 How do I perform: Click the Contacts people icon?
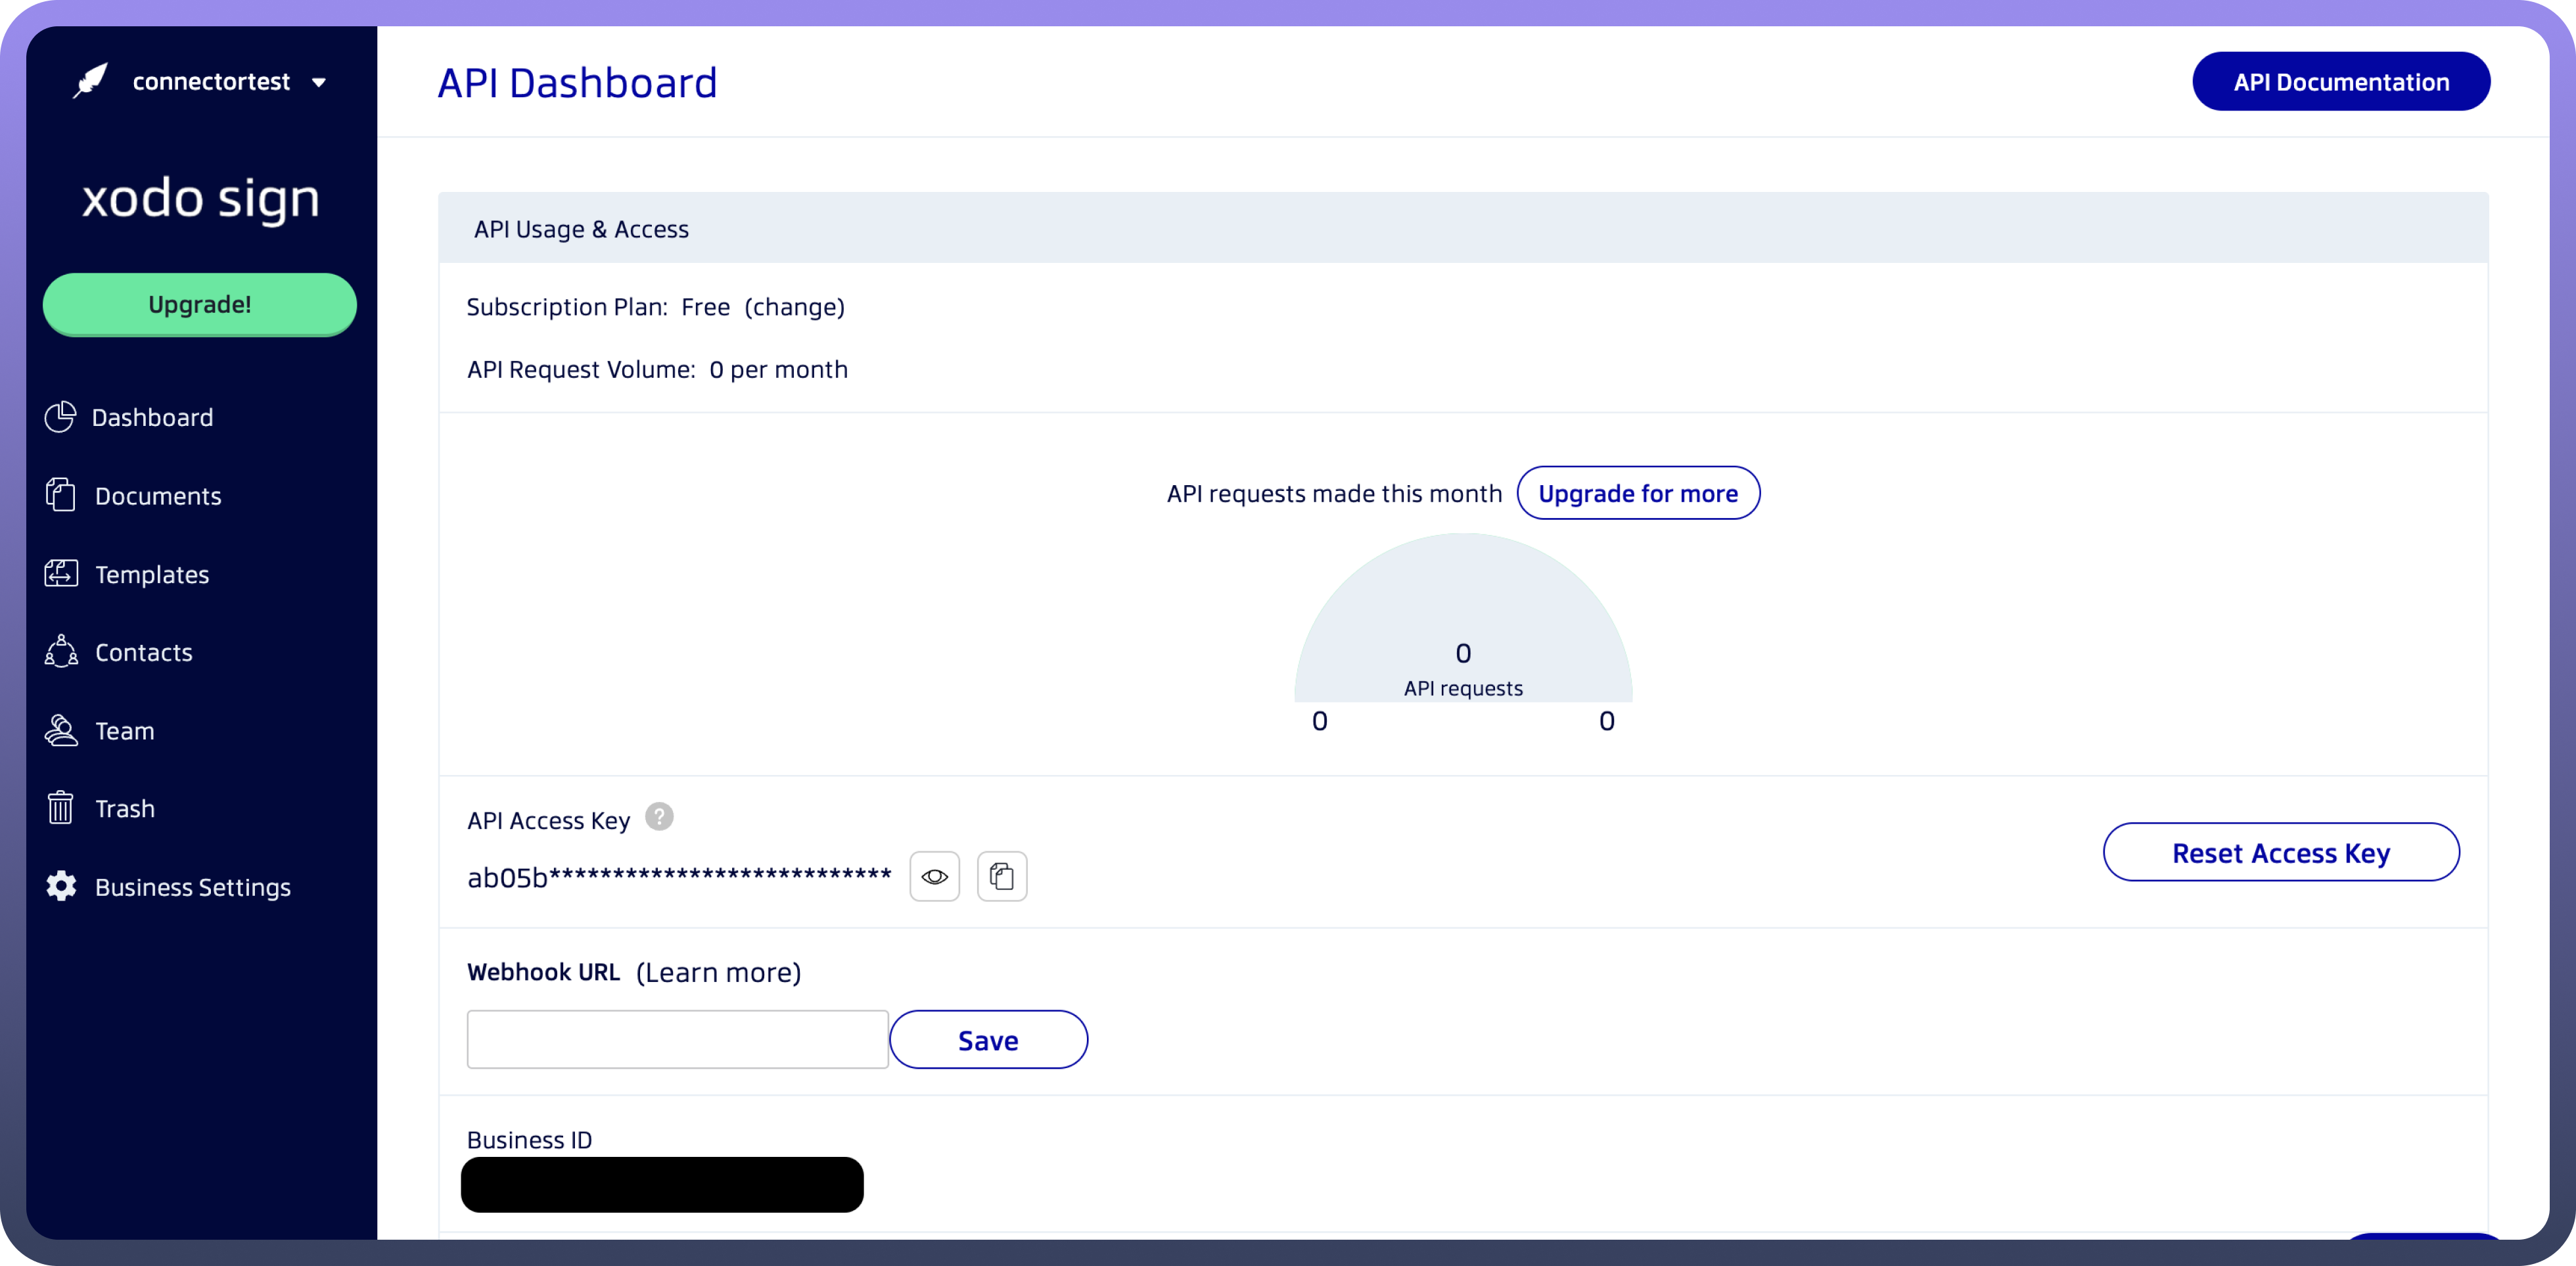click(61, 652)
